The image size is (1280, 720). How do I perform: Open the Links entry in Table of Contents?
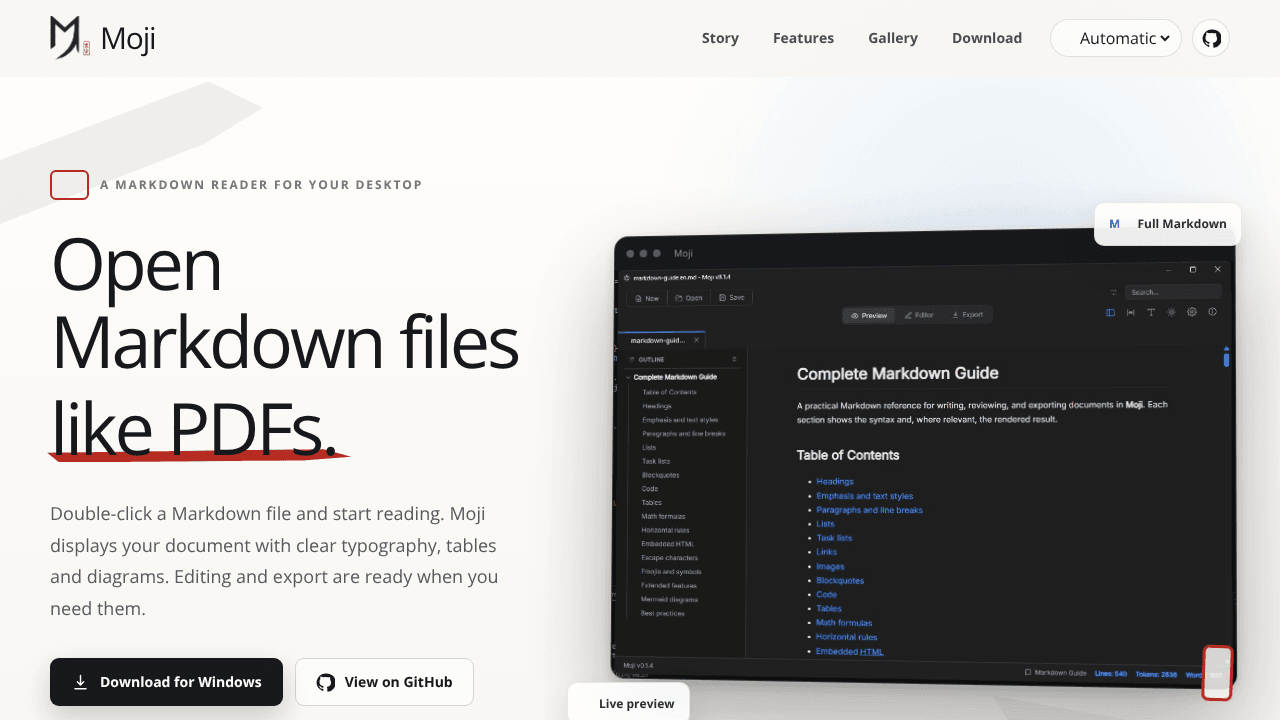tap(826, 552)
